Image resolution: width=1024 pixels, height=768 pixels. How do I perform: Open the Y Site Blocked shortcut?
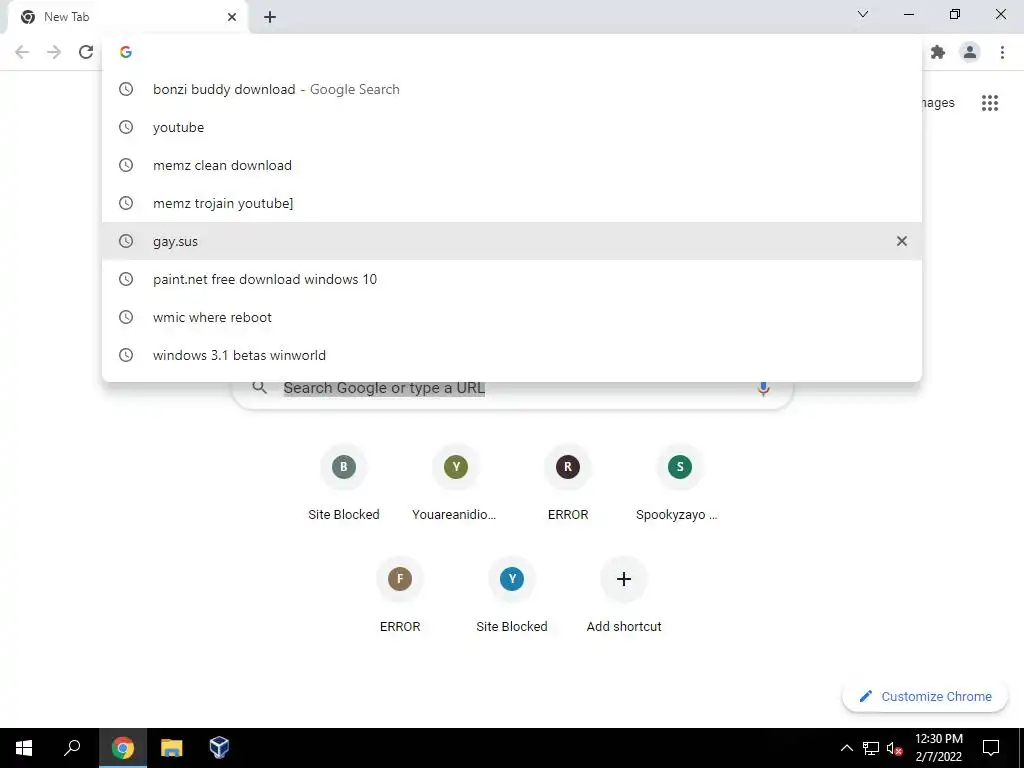[x=511, y=595]
